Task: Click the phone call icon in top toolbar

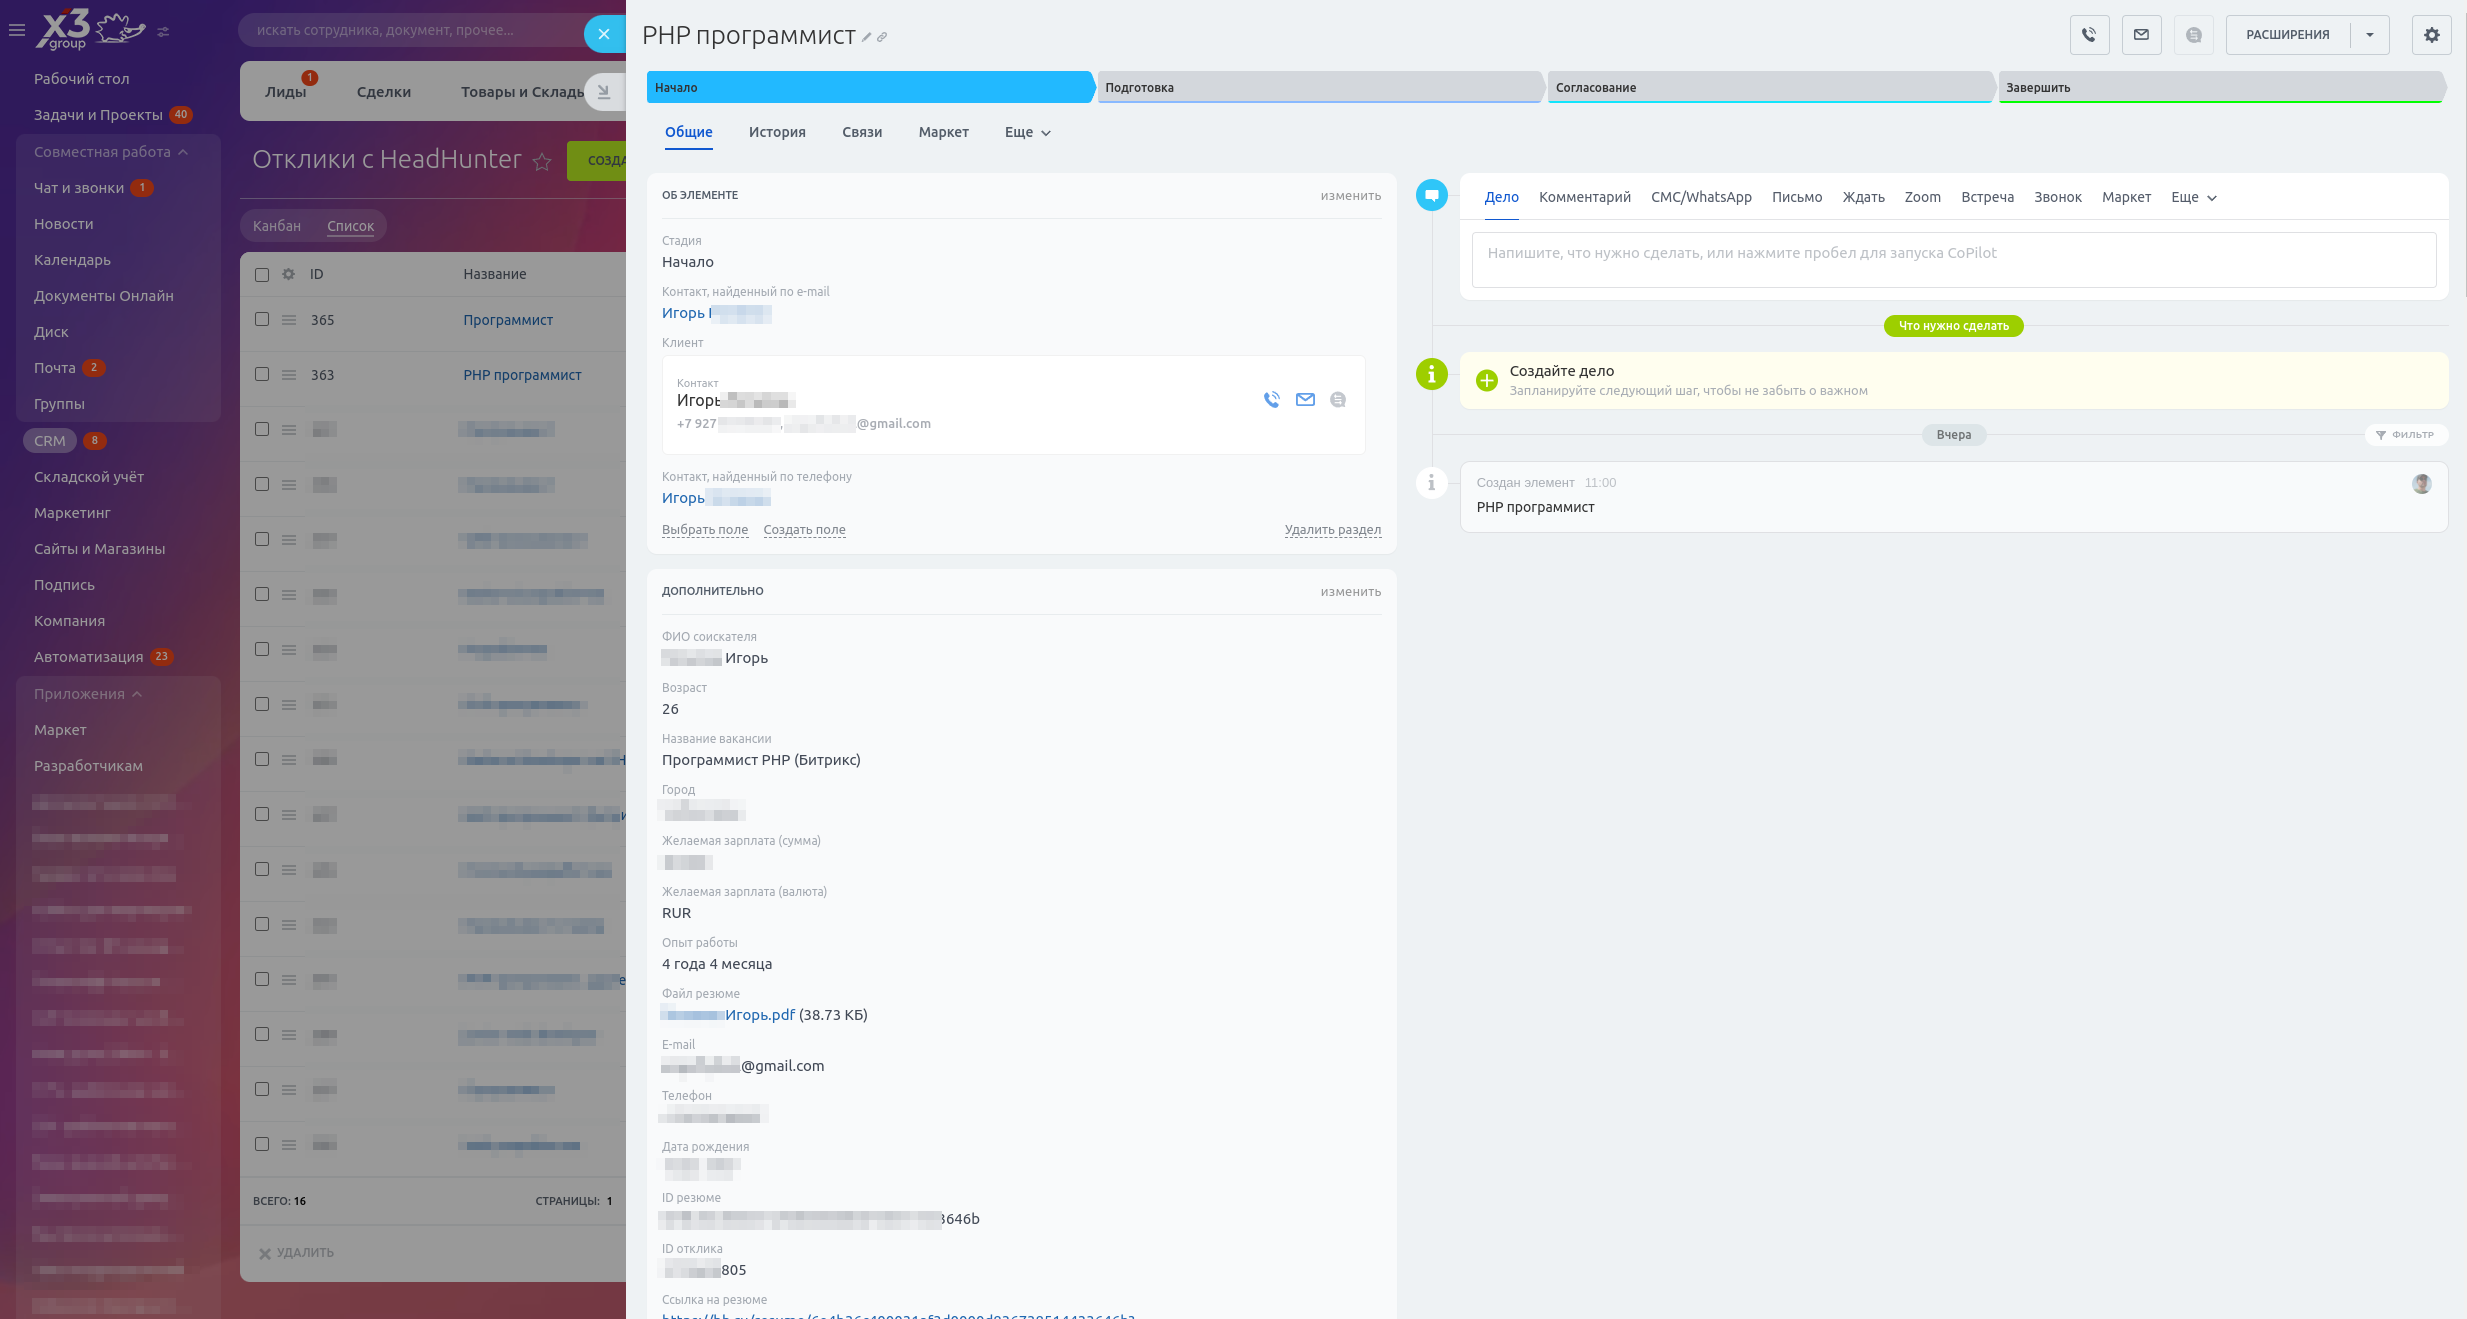Action: pyautogui.click(x=2089, y=35)
